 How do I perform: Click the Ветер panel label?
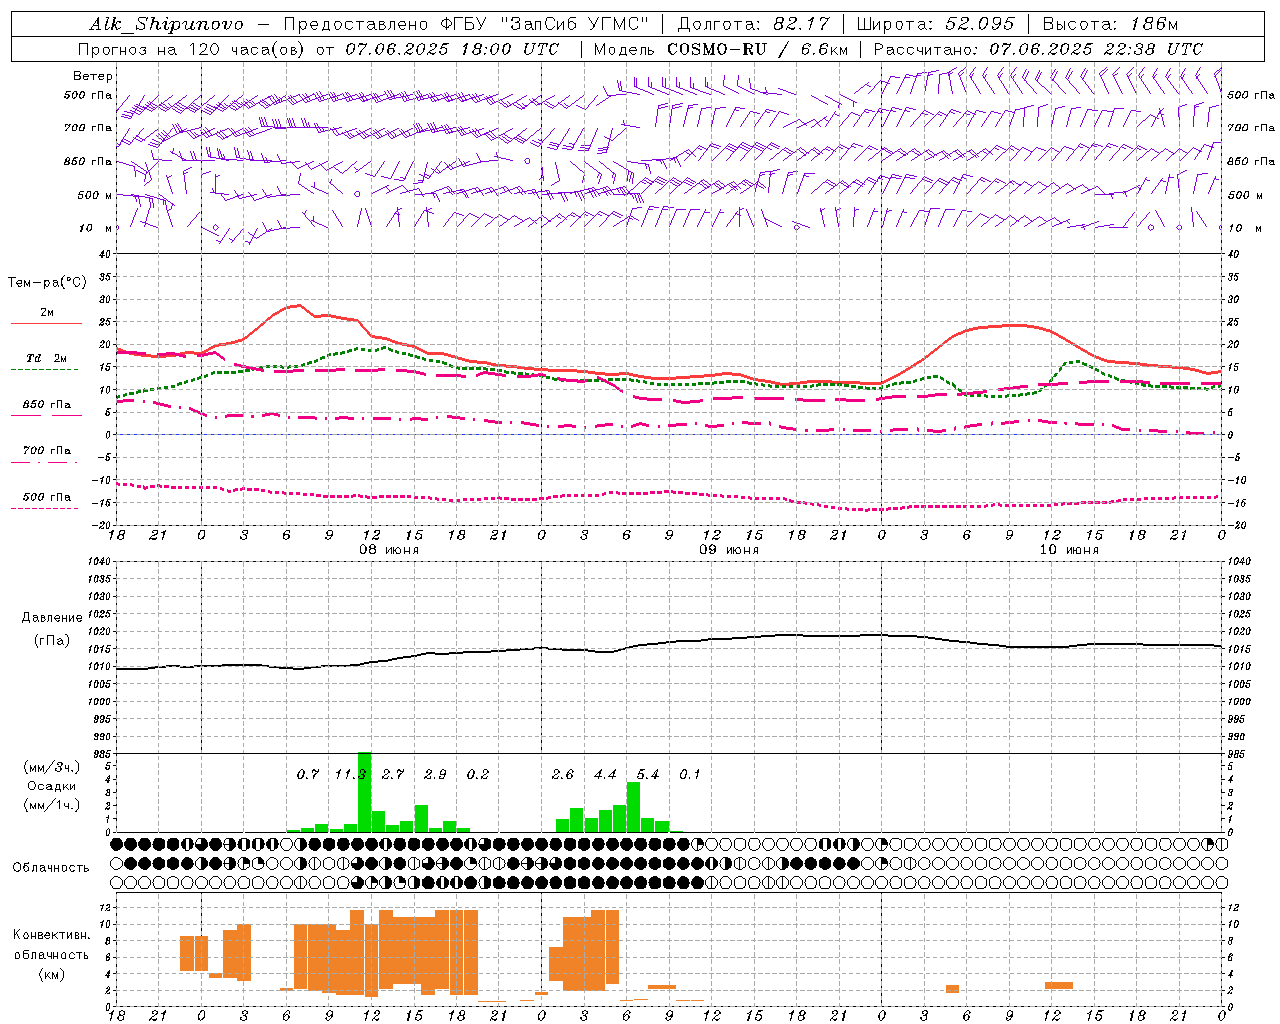(x=93, y=76)
